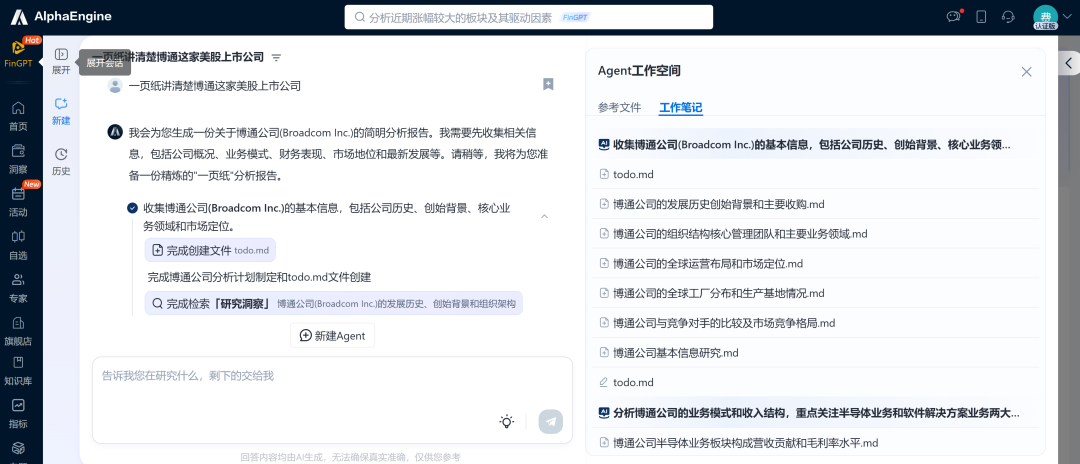The height and width of the screenshot is (464, 1080).
Task: Collapse the right-edge panel arrow
Action: point(1068,63)
